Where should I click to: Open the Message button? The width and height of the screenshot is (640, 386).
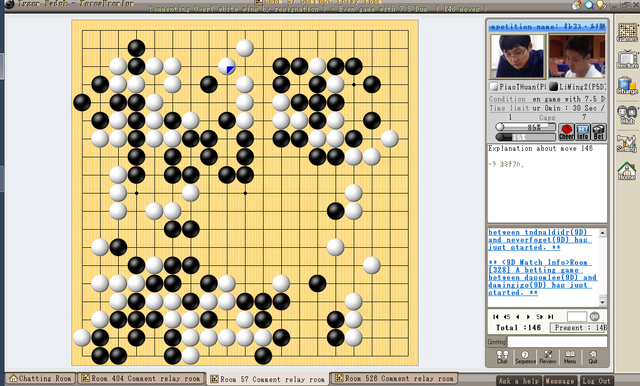click(x=560, y=381)
